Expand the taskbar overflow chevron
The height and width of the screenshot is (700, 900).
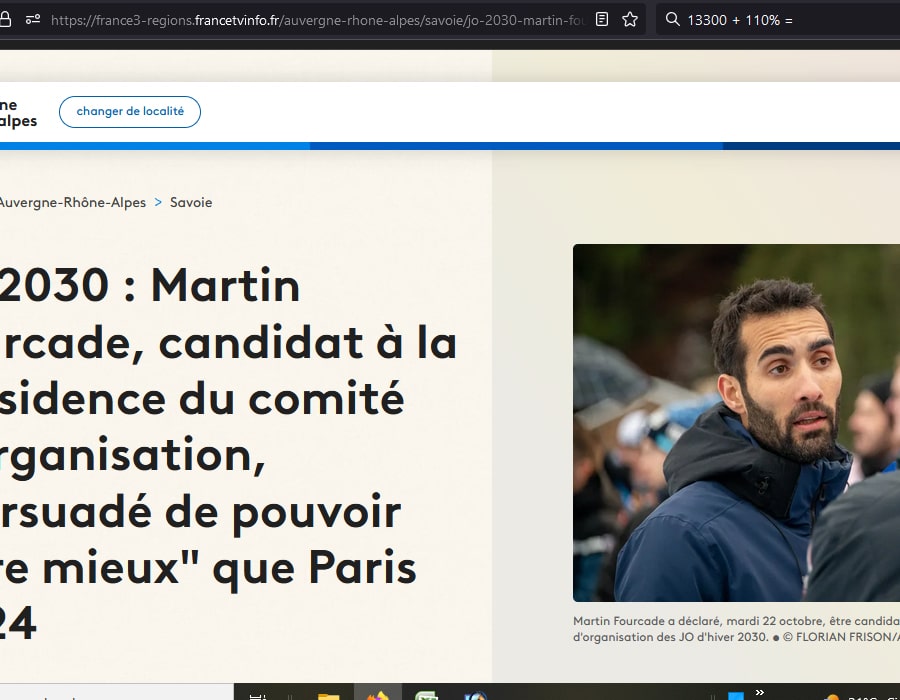point(759,692)
